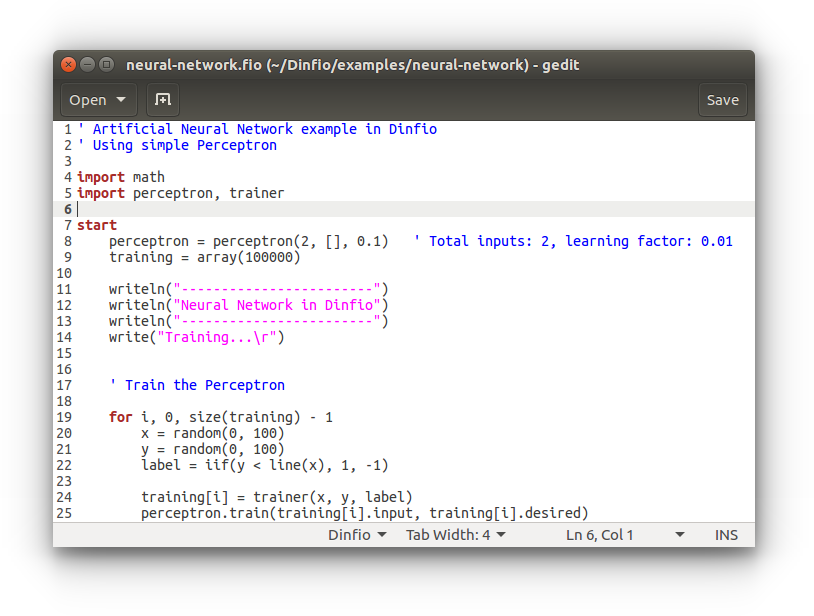The image size is (814, 616).
Task: Place cursor on empty highlighted line 6
Action: 400,209
